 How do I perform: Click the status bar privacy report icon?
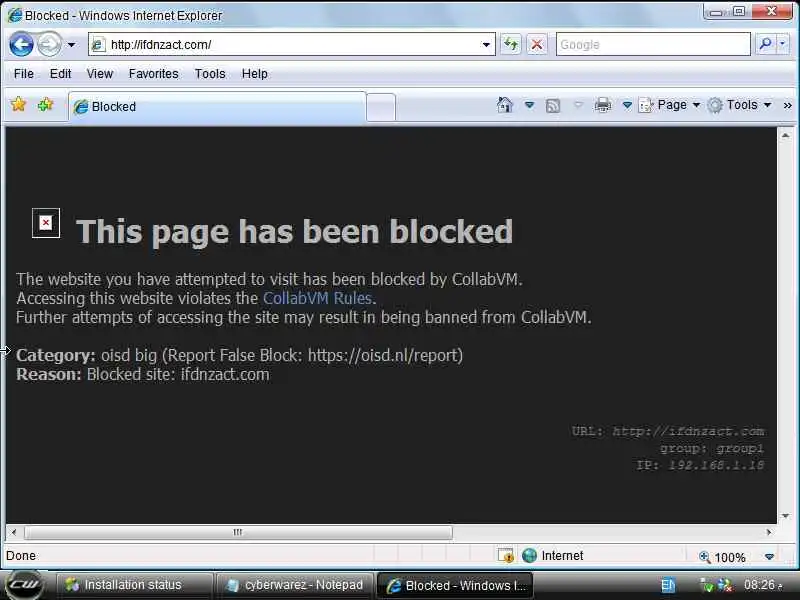[506, 555]
